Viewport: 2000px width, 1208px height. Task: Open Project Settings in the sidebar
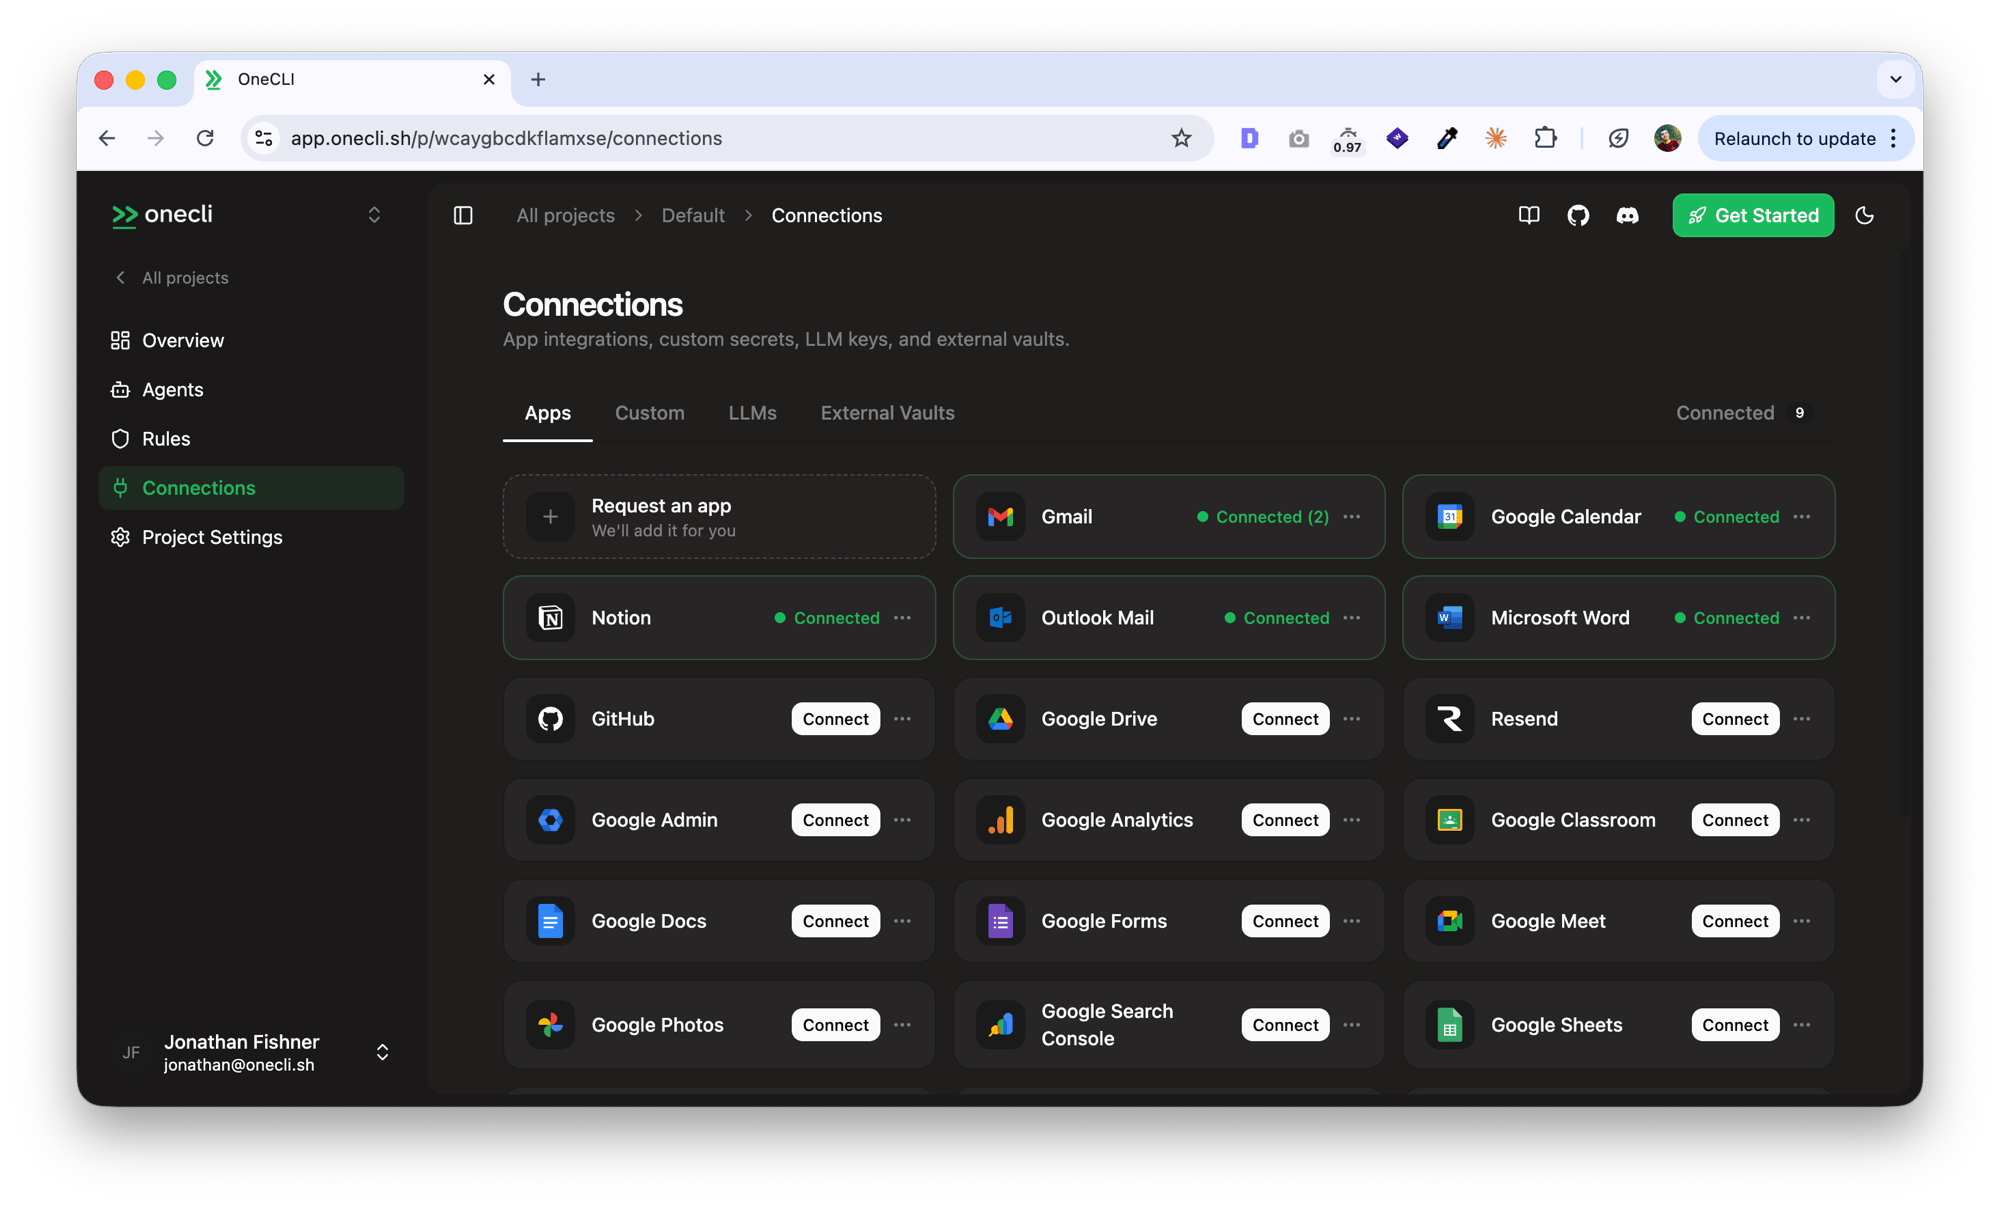252,537
